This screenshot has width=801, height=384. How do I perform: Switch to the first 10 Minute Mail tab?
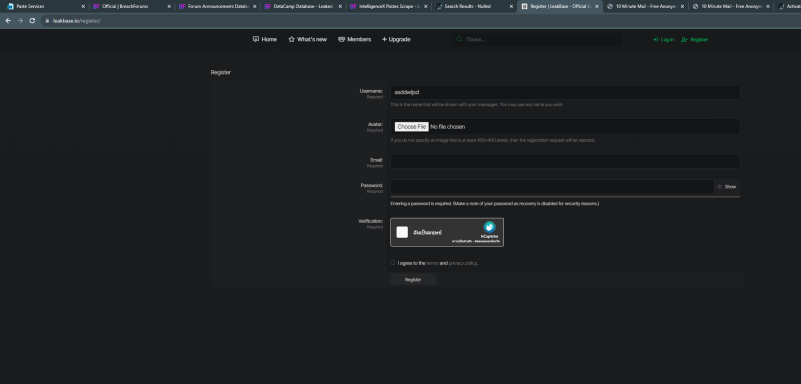click(645, 7)
